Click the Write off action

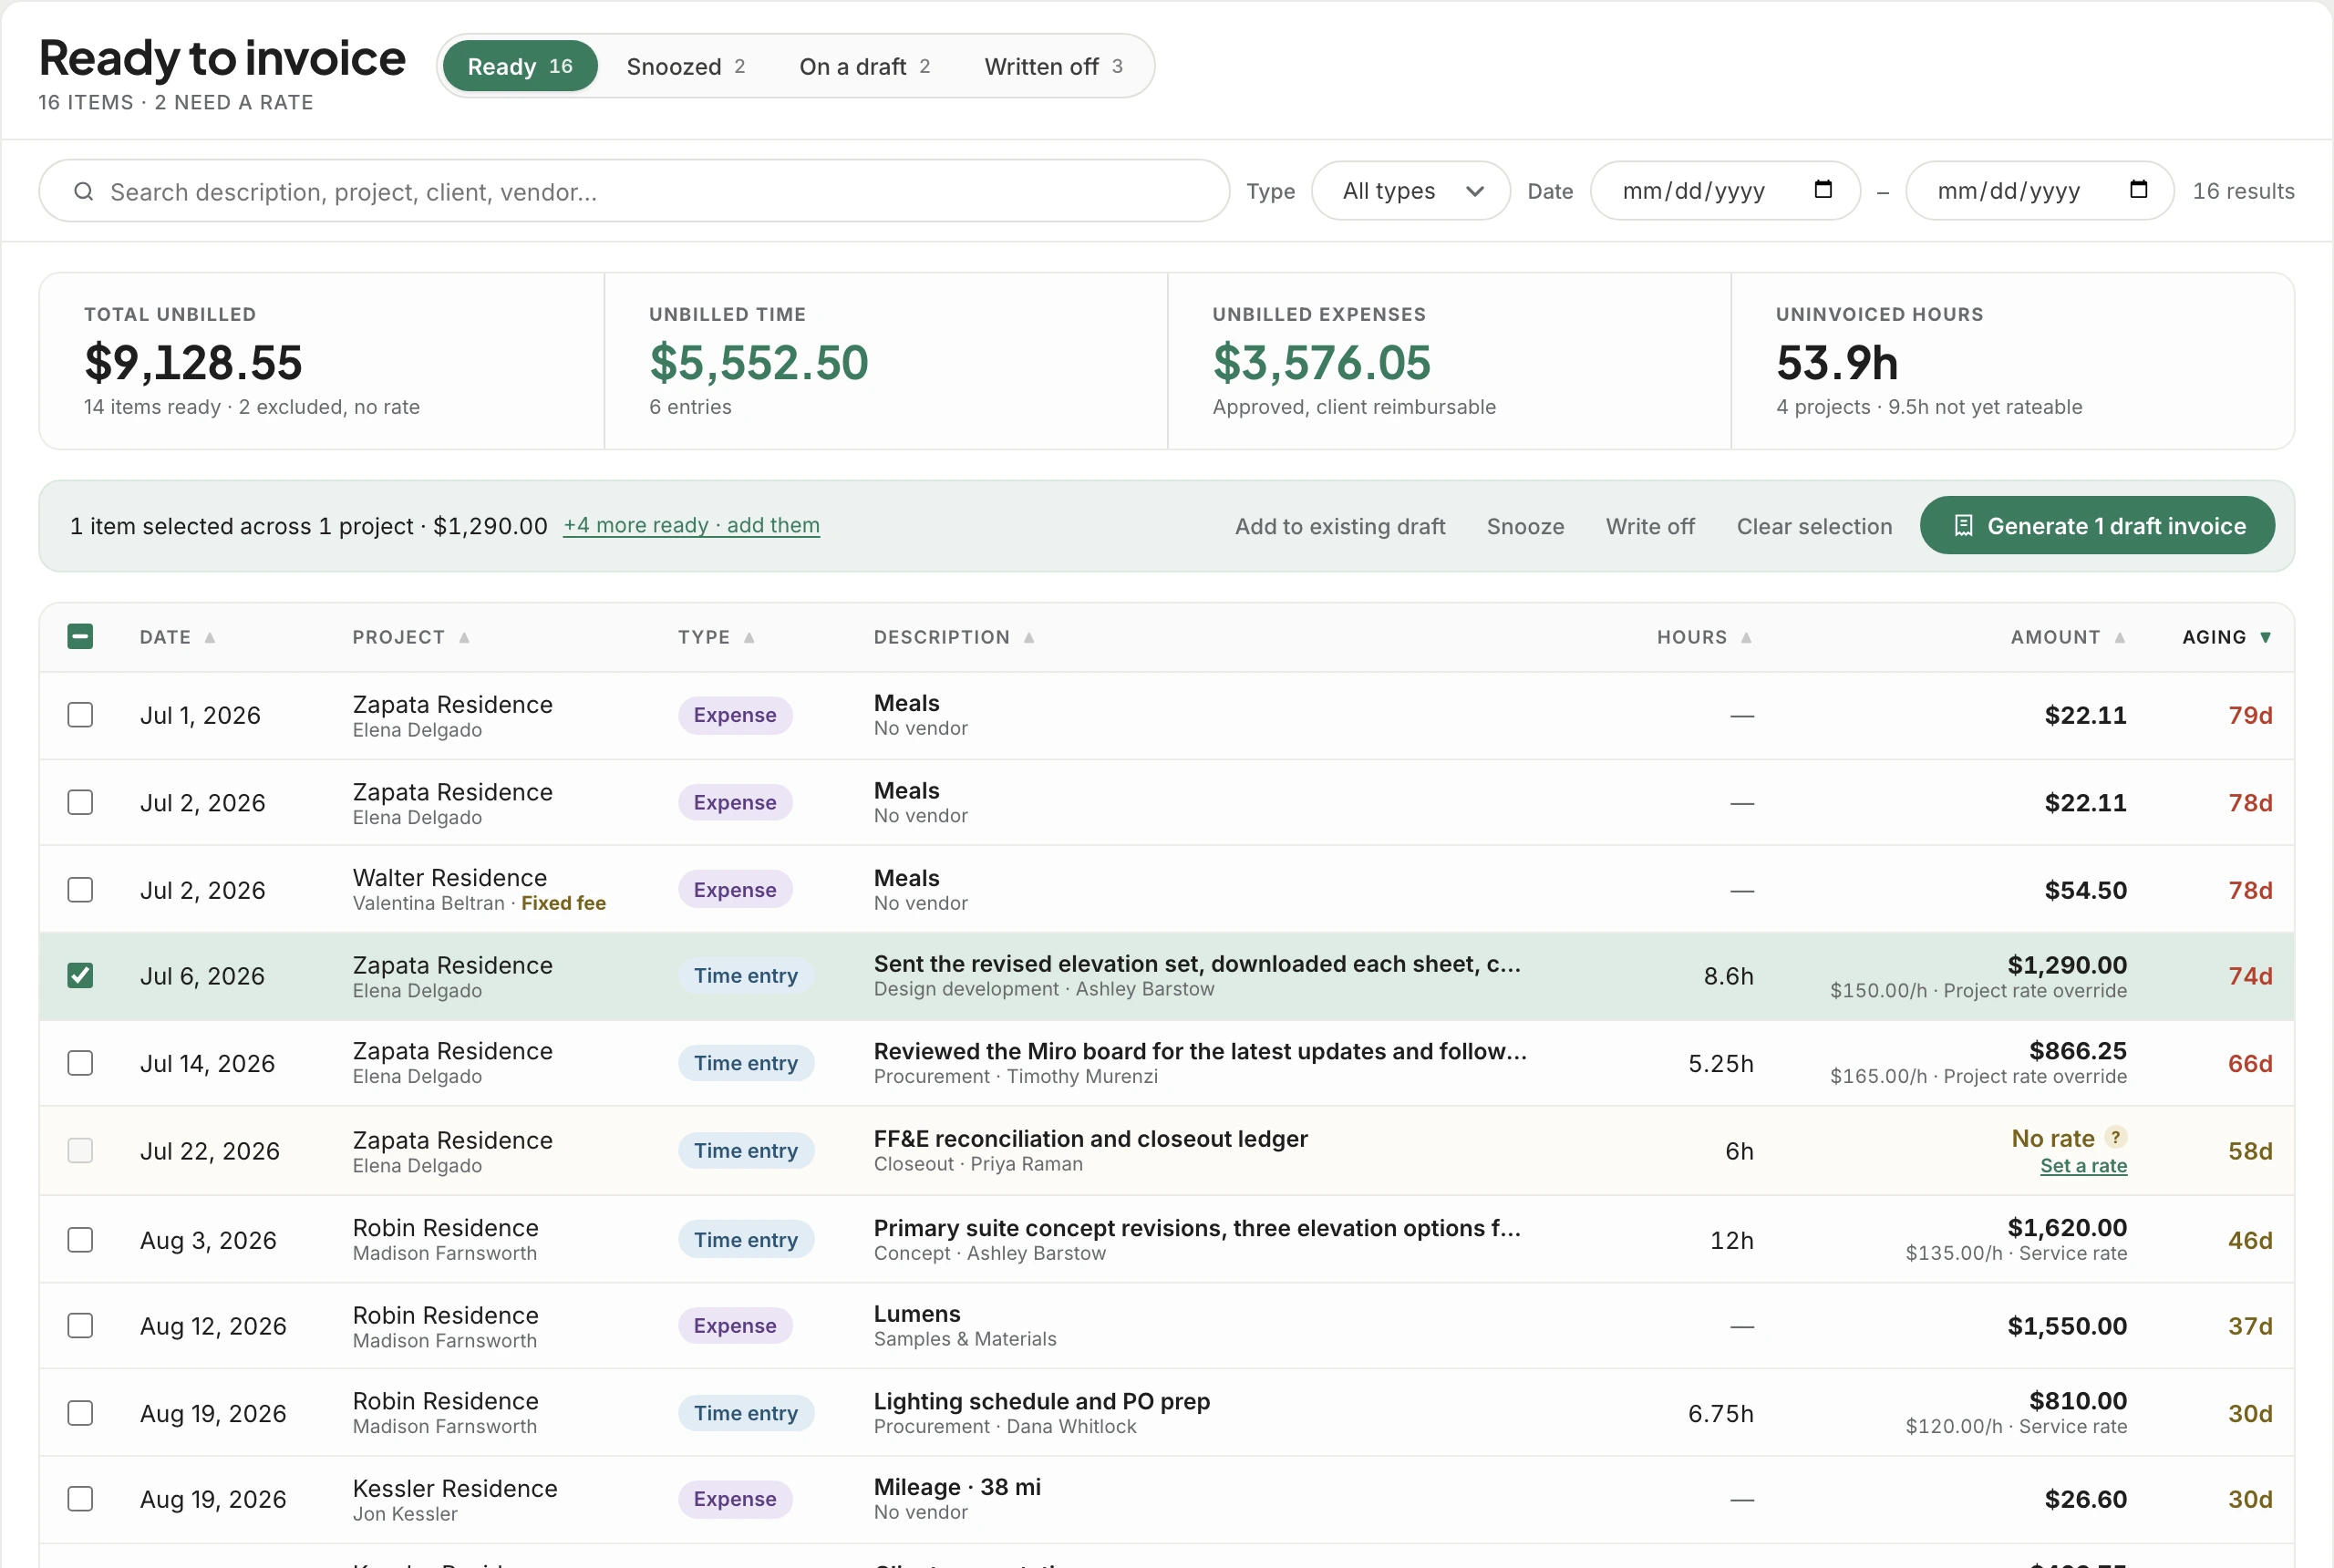point(1650,526)
